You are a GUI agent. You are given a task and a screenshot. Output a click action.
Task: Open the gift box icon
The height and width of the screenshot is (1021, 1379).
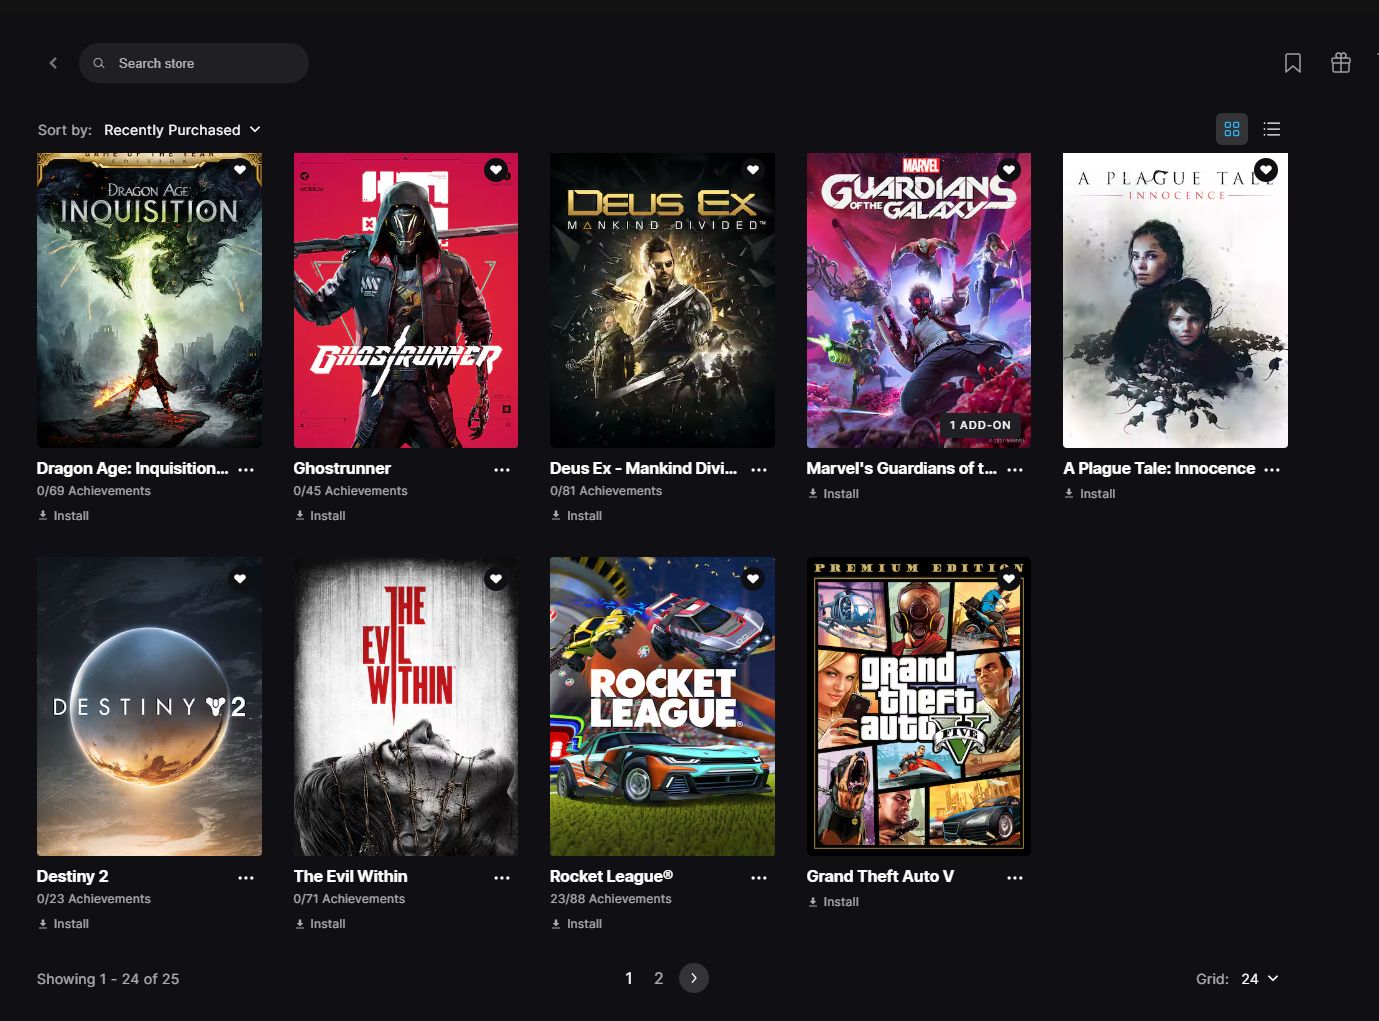1341,63
